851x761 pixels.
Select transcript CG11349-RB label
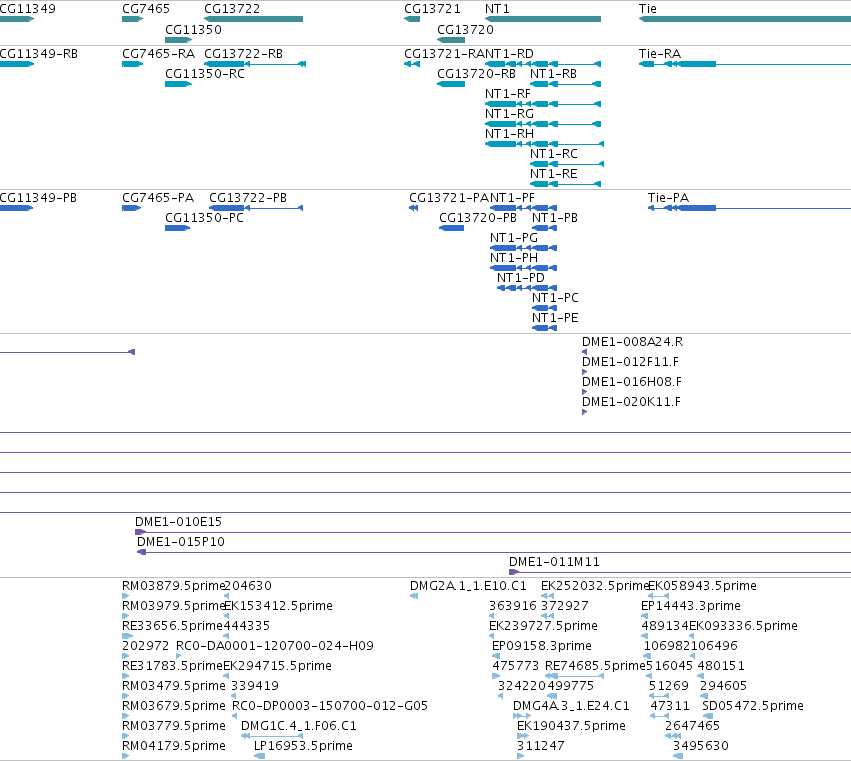38,54
